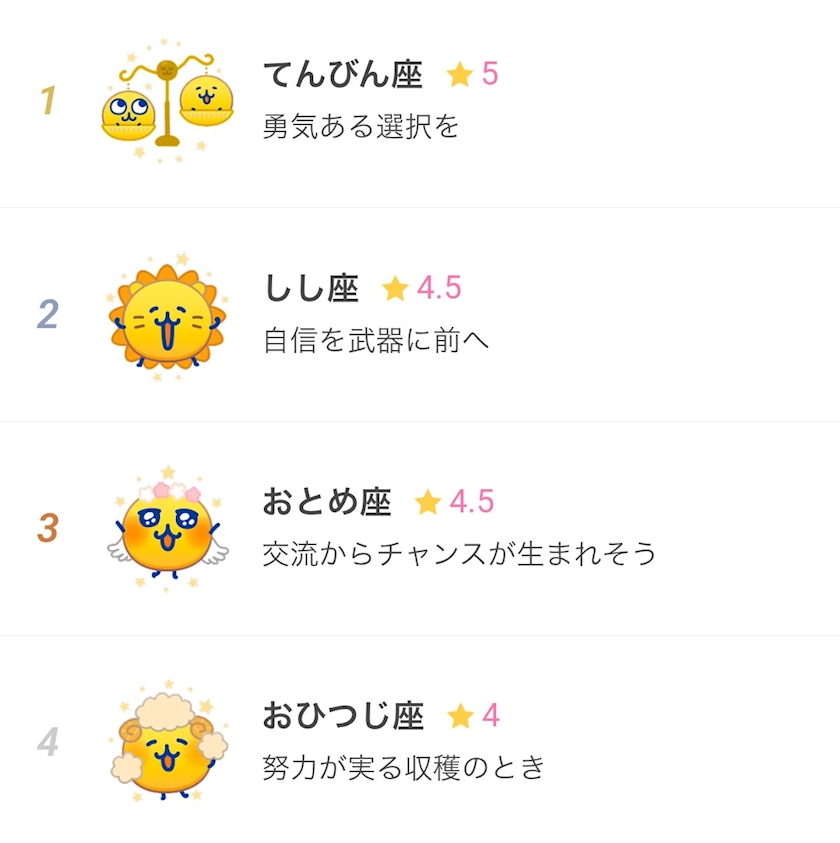
Task: Click the gray rank number 4
Action: click(x=48, y=742)
